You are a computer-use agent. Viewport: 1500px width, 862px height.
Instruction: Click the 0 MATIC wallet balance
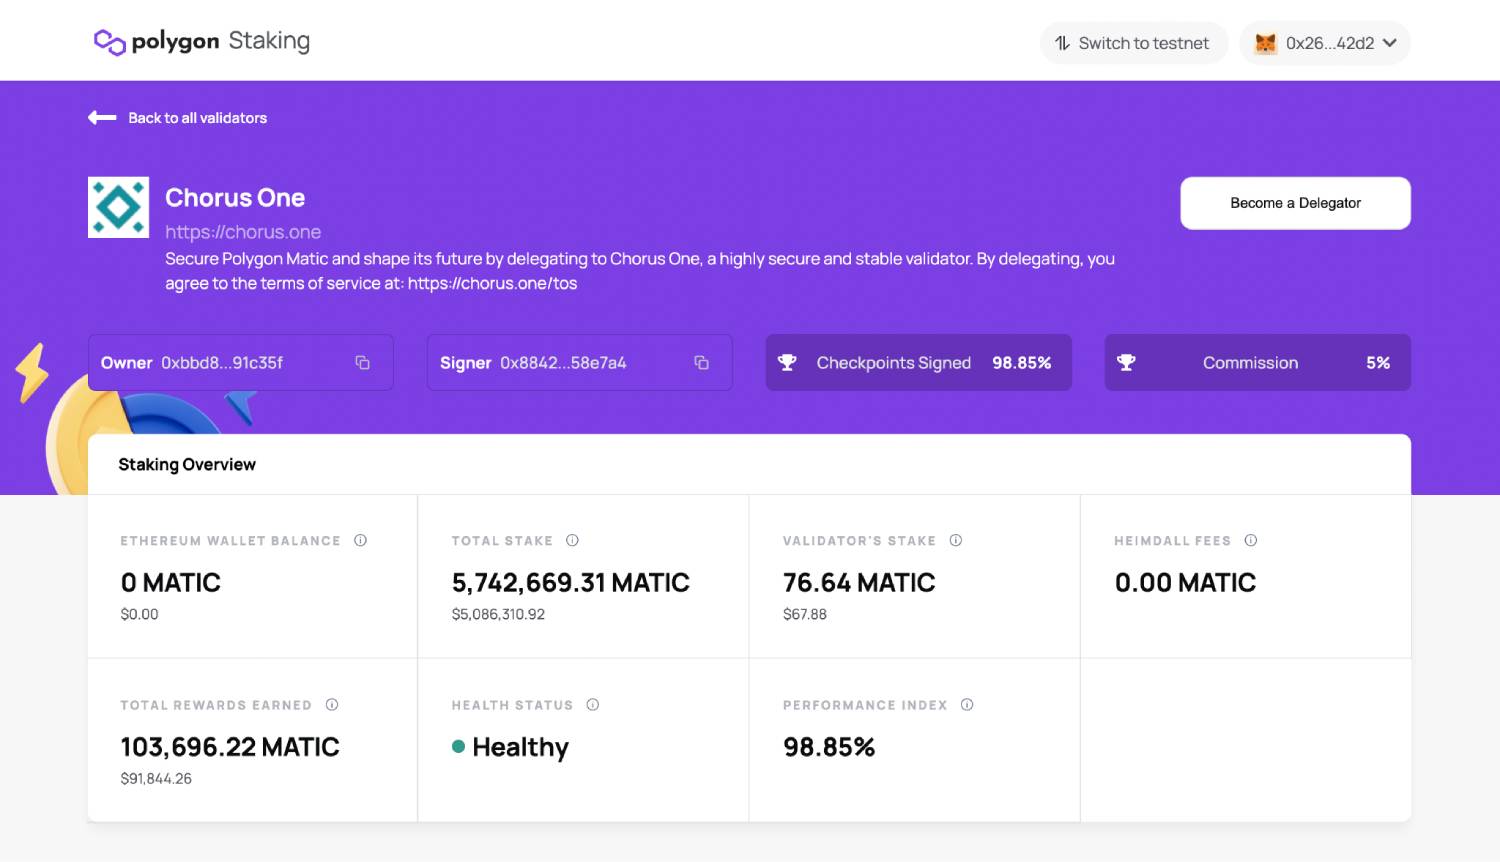click(x=171, y=583)
